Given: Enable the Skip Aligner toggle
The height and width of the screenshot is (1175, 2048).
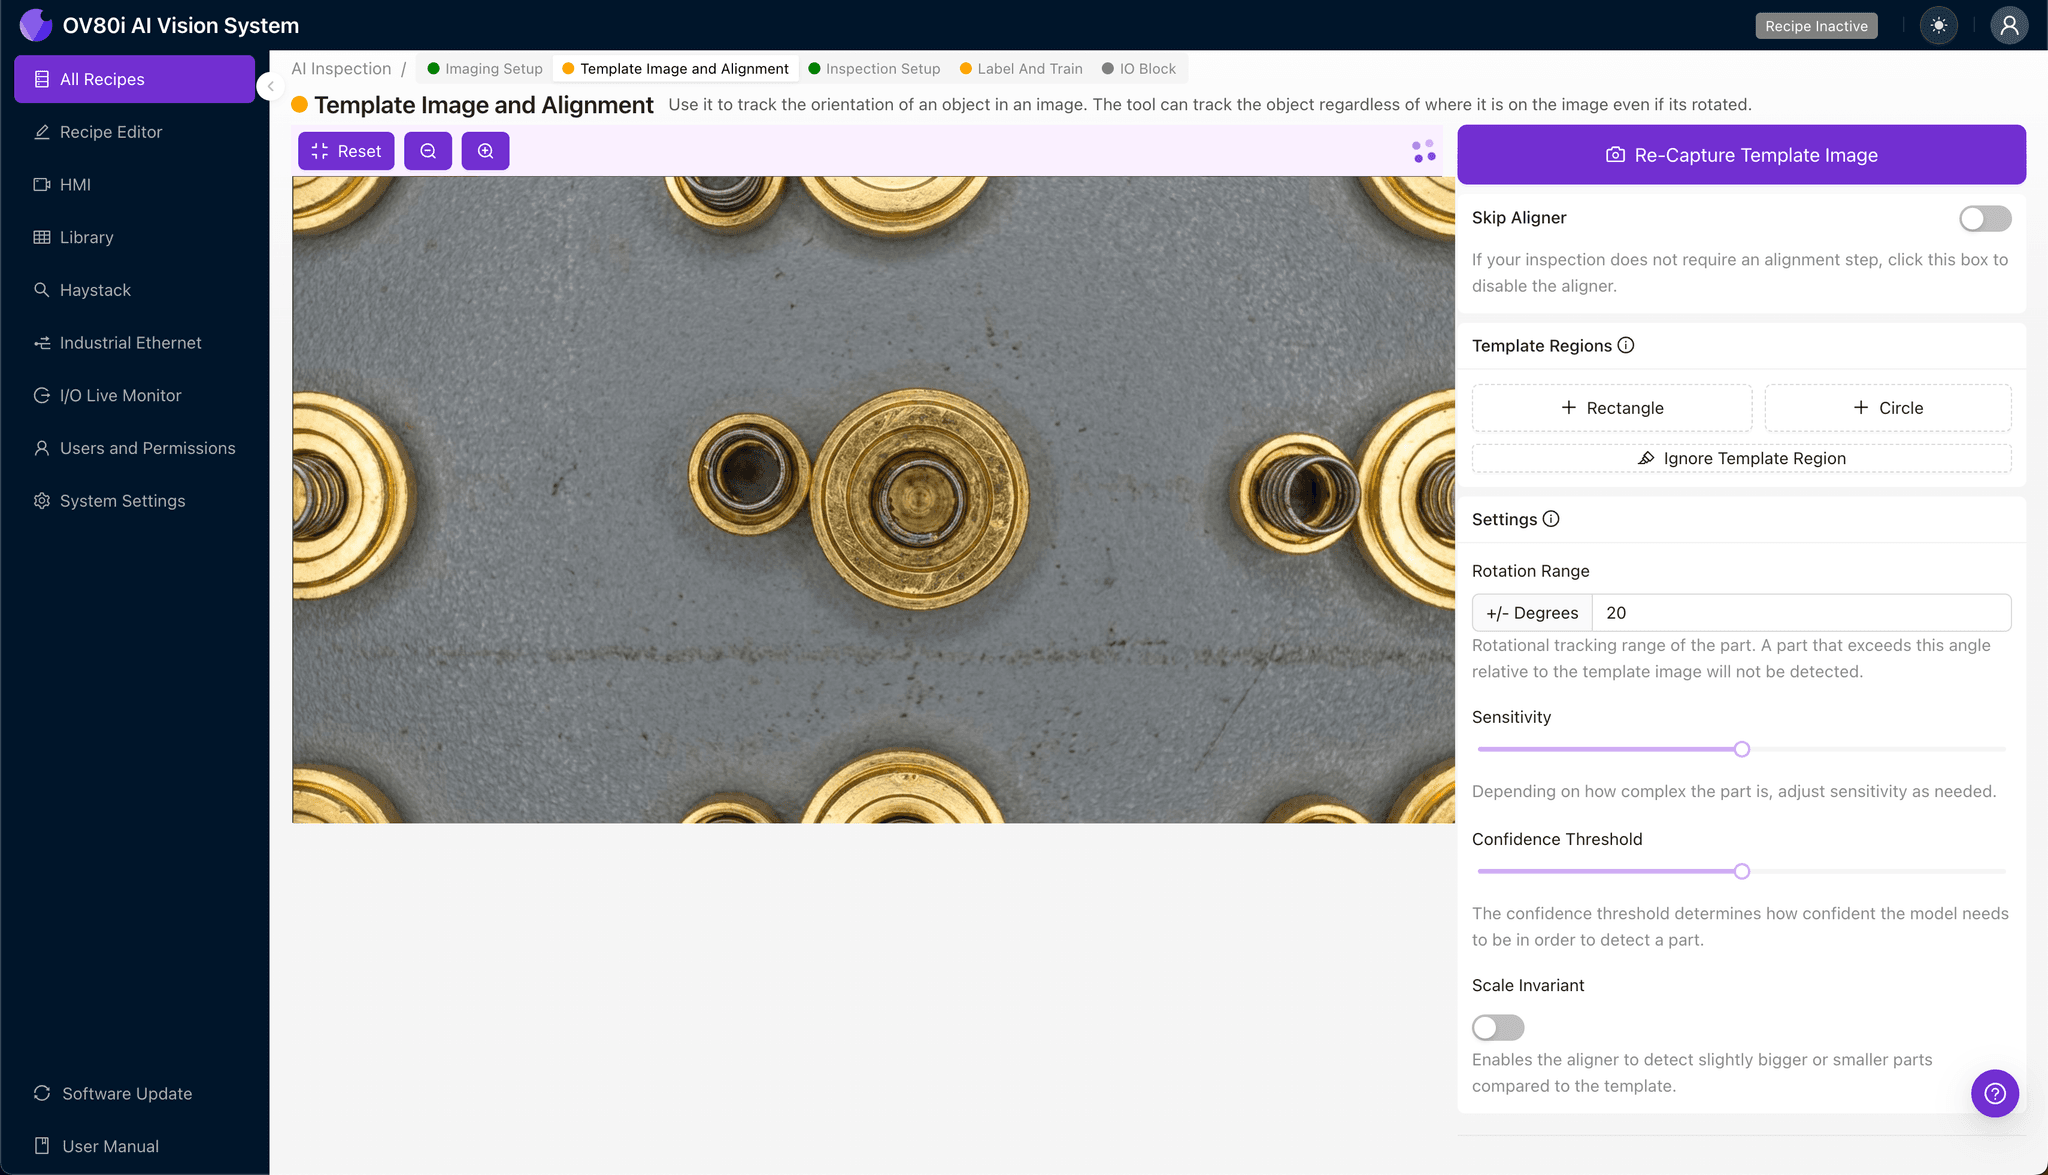Looking at the screenshot, I should (x=1984, y=218).
